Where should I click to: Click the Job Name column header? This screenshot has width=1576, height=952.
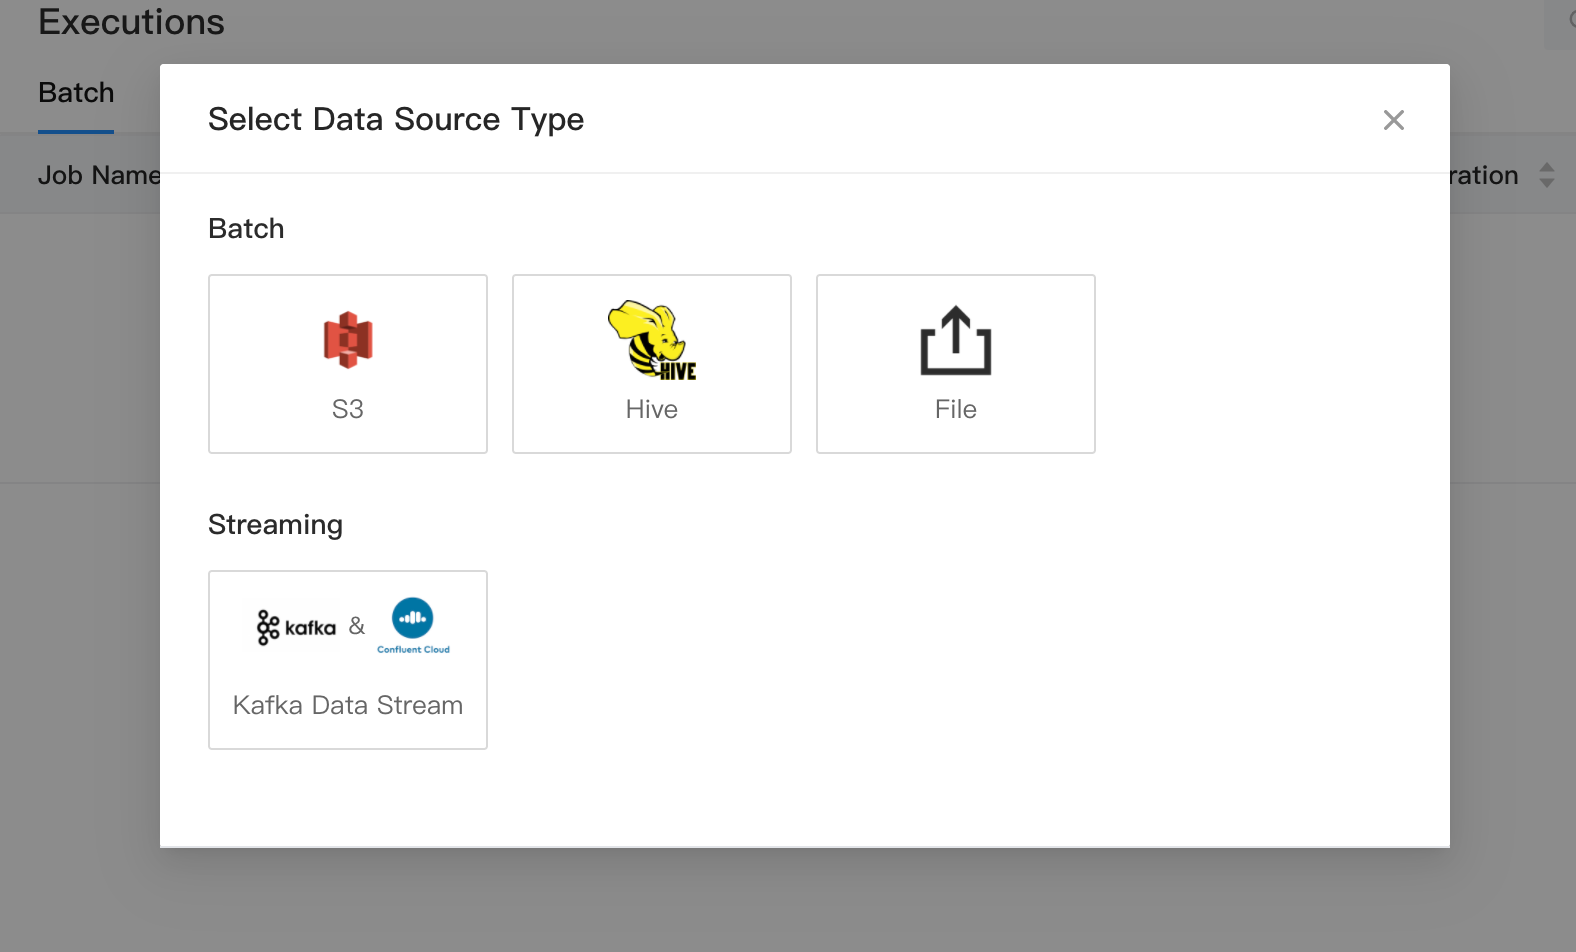tap(99, 175)
